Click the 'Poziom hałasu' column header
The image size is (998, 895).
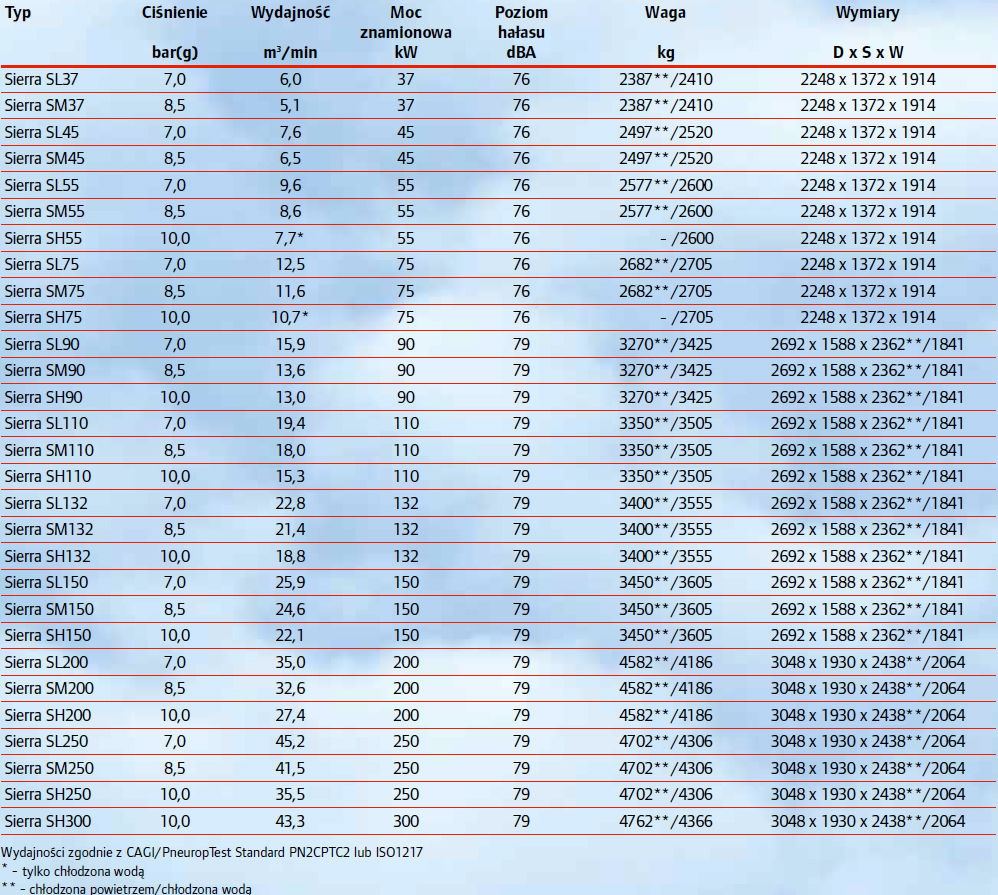pyautogui.click(x=521, y=22)
